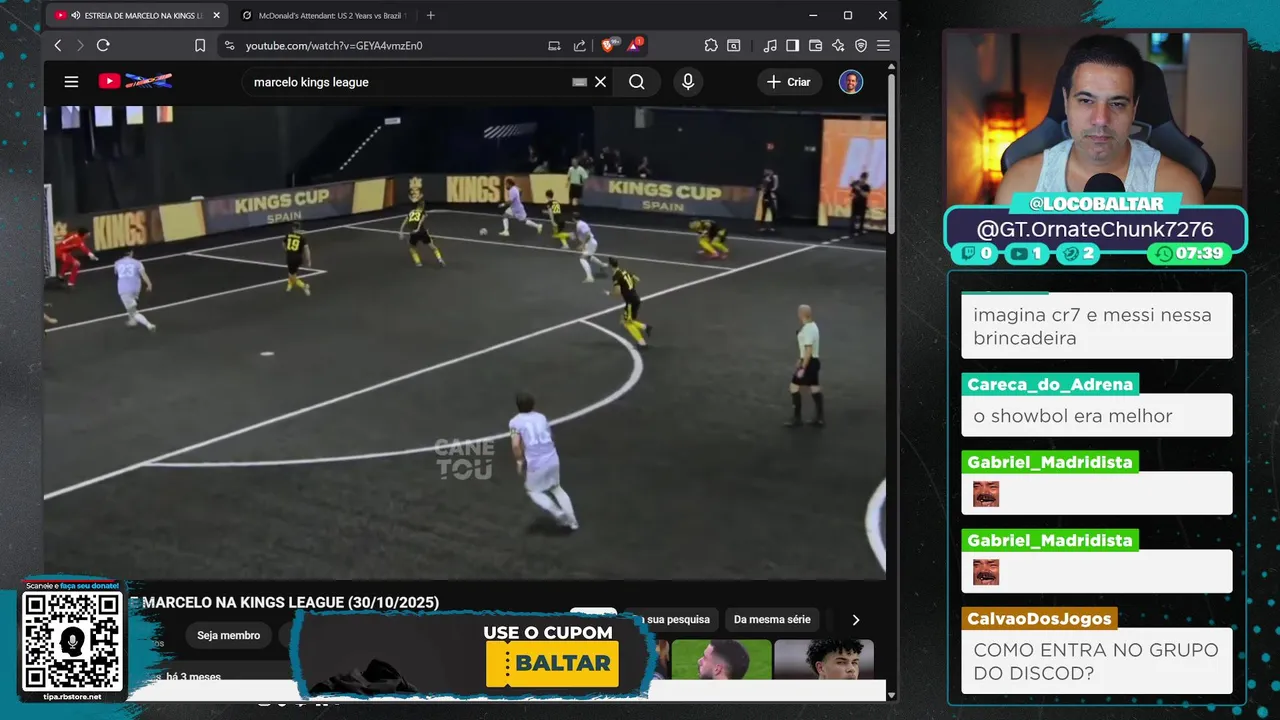This screenshot has height=720, width=1280.
Task: Click chat message 'imagina cr7 e messi nessa brincadeira'
Action: tap(1092, 326)
